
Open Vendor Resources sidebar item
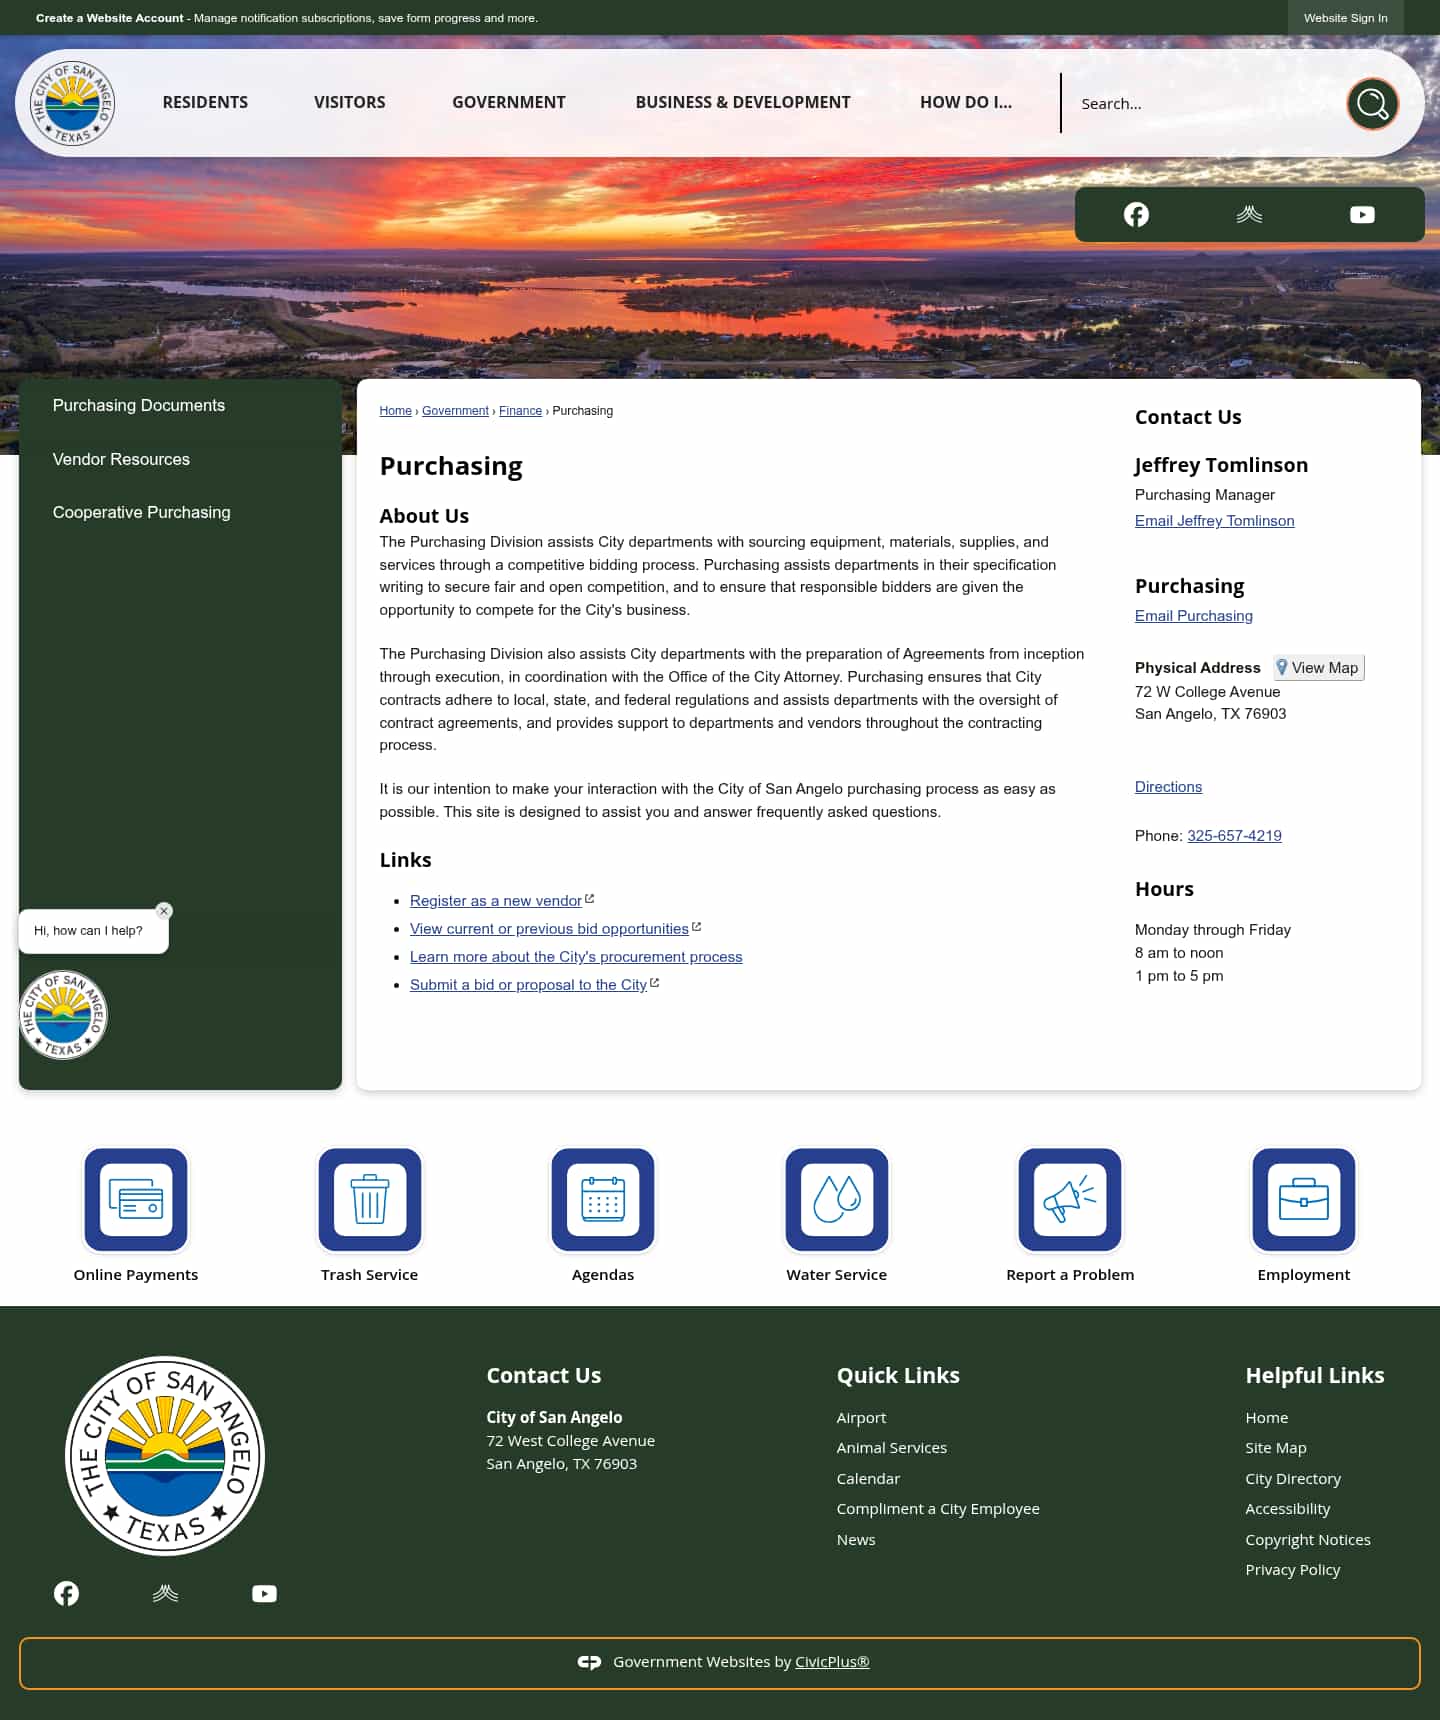coord(121,459)
